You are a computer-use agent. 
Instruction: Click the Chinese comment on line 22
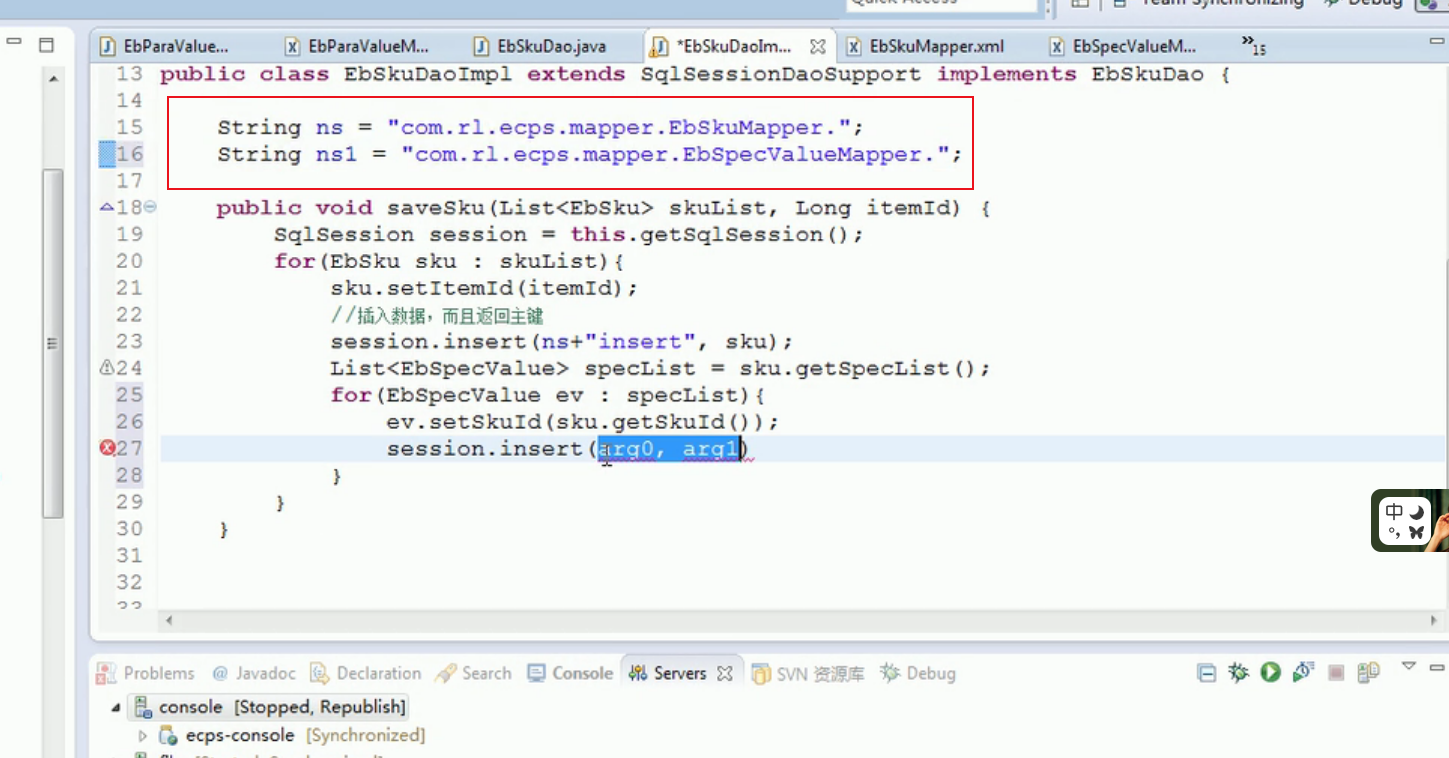[437, 315]
